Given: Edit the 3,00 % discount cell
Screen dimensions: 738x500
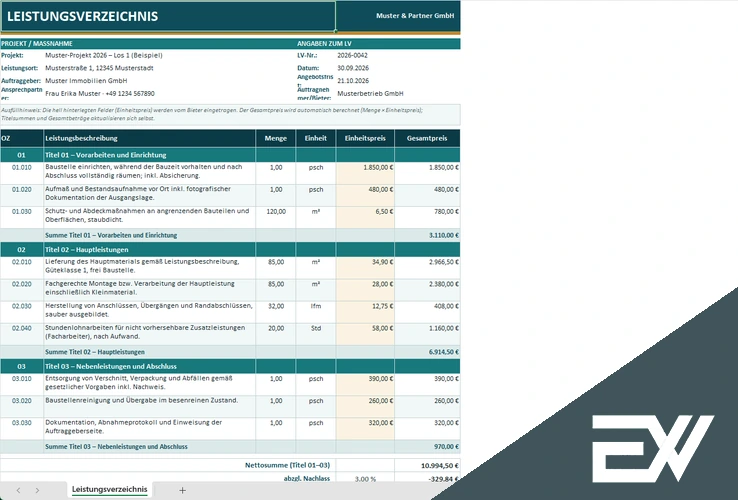Looking at the screenshot, I should 365,478.
